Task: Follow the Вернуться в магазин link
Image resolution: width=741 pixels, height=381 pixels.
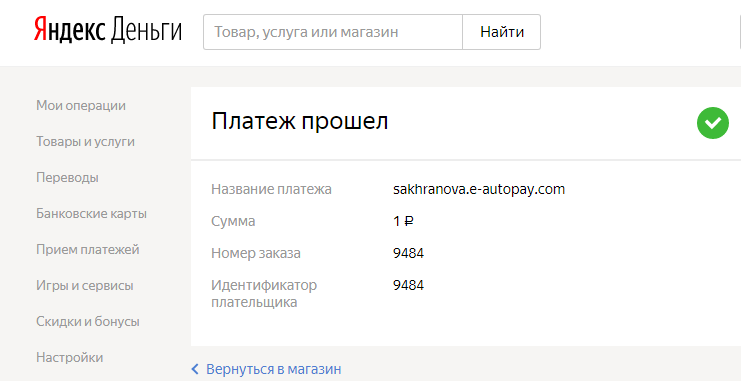Action: (274, 369)
